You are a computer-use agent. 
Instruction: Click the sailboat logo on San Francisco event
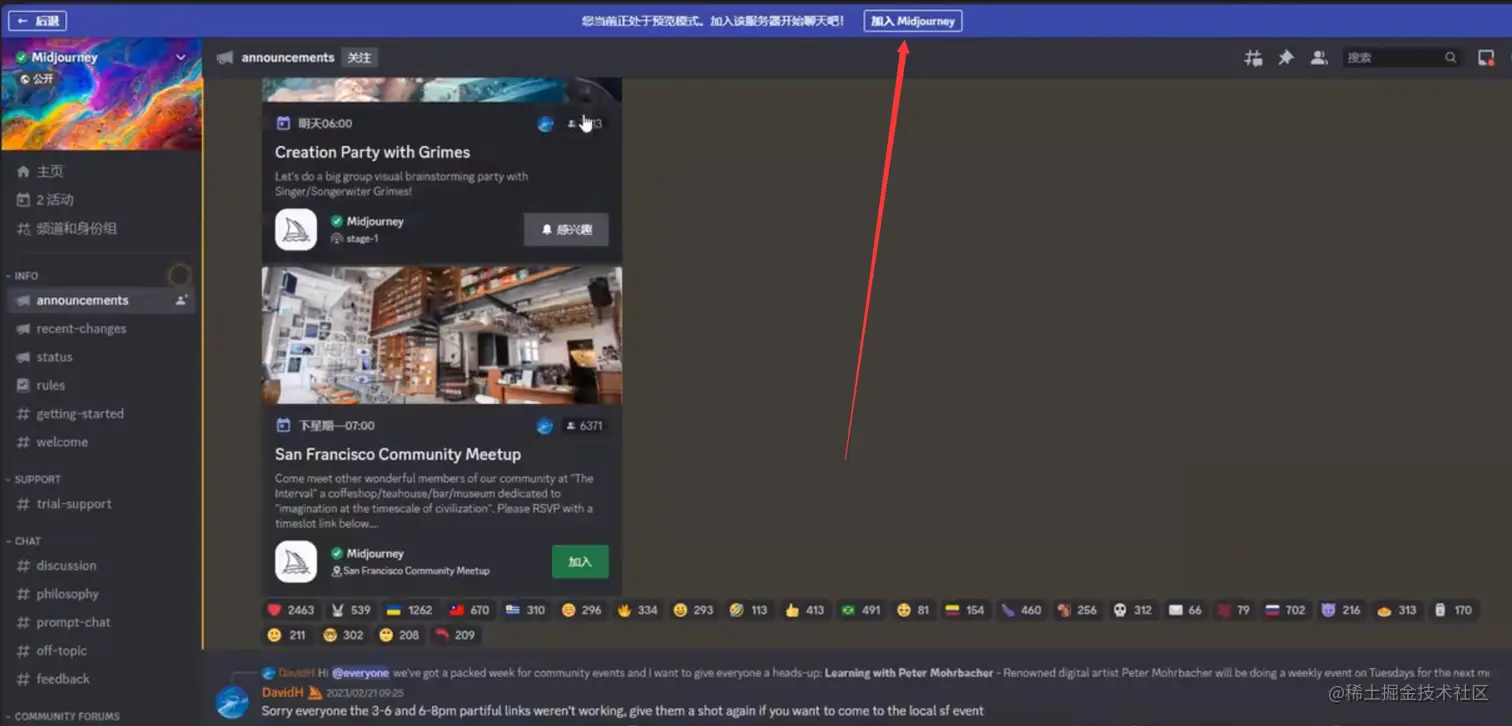[296, 562]
